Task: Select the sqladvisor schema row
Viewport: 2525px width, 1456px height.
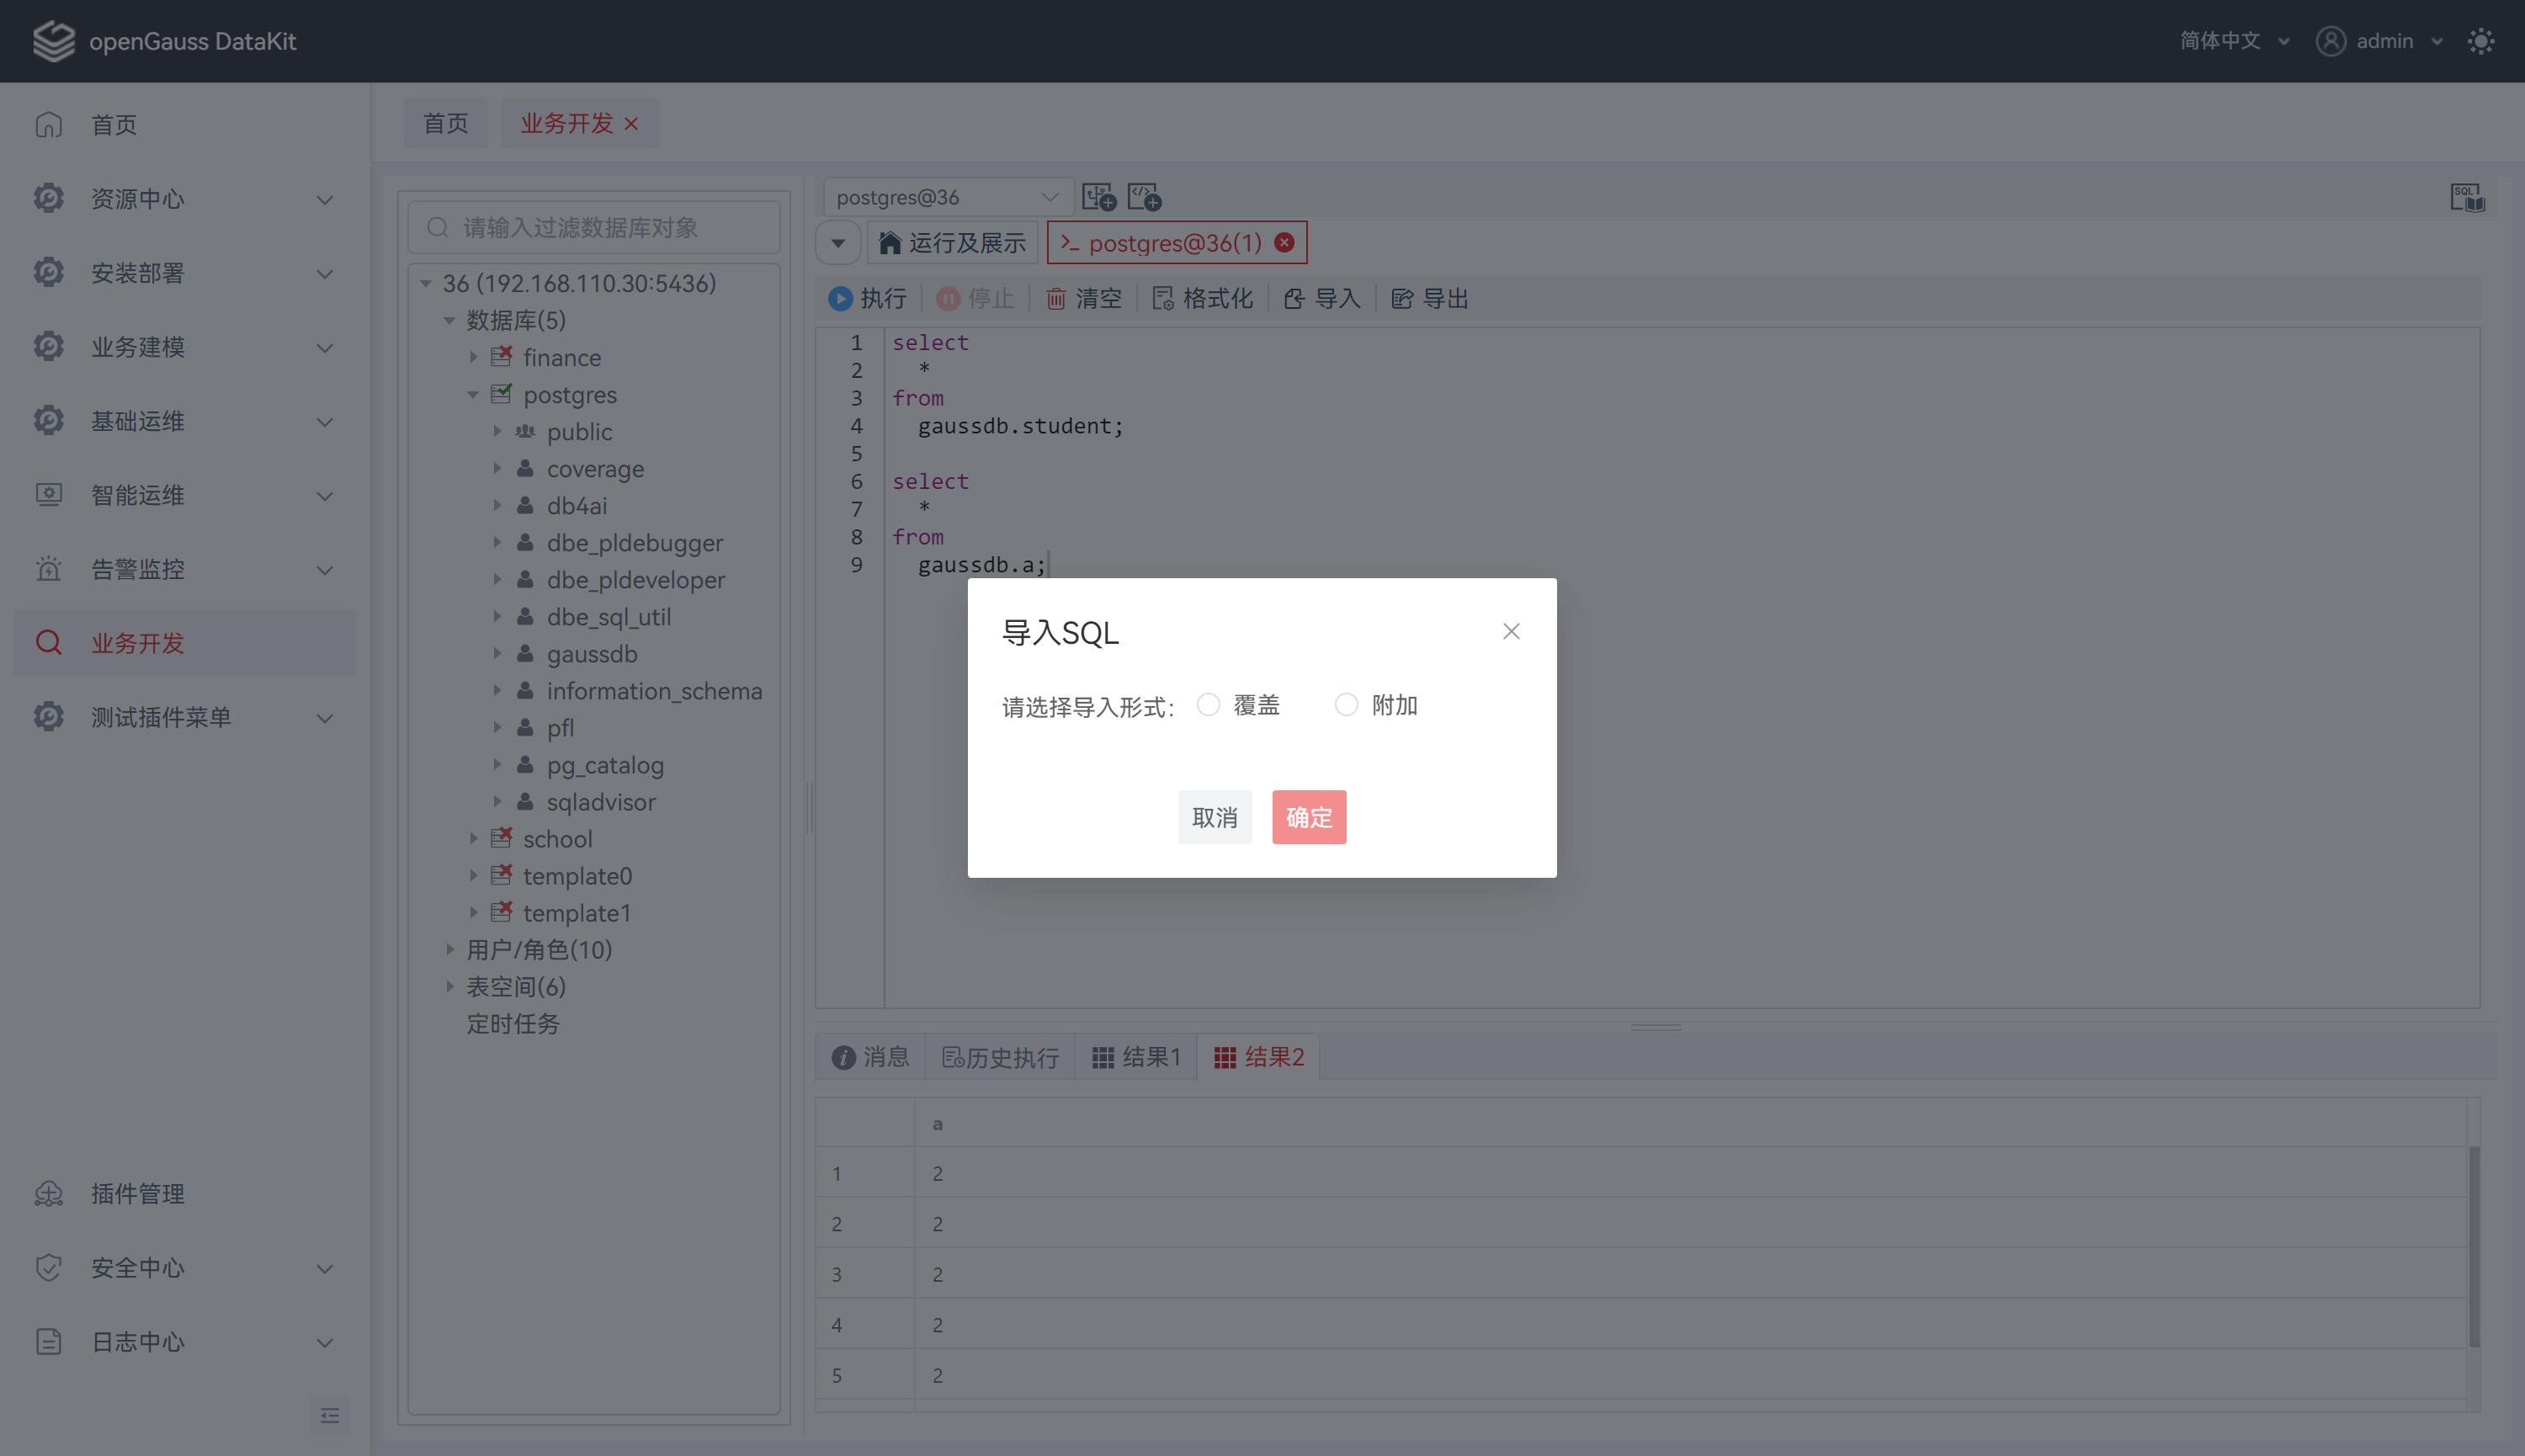Action: [594, 801]
